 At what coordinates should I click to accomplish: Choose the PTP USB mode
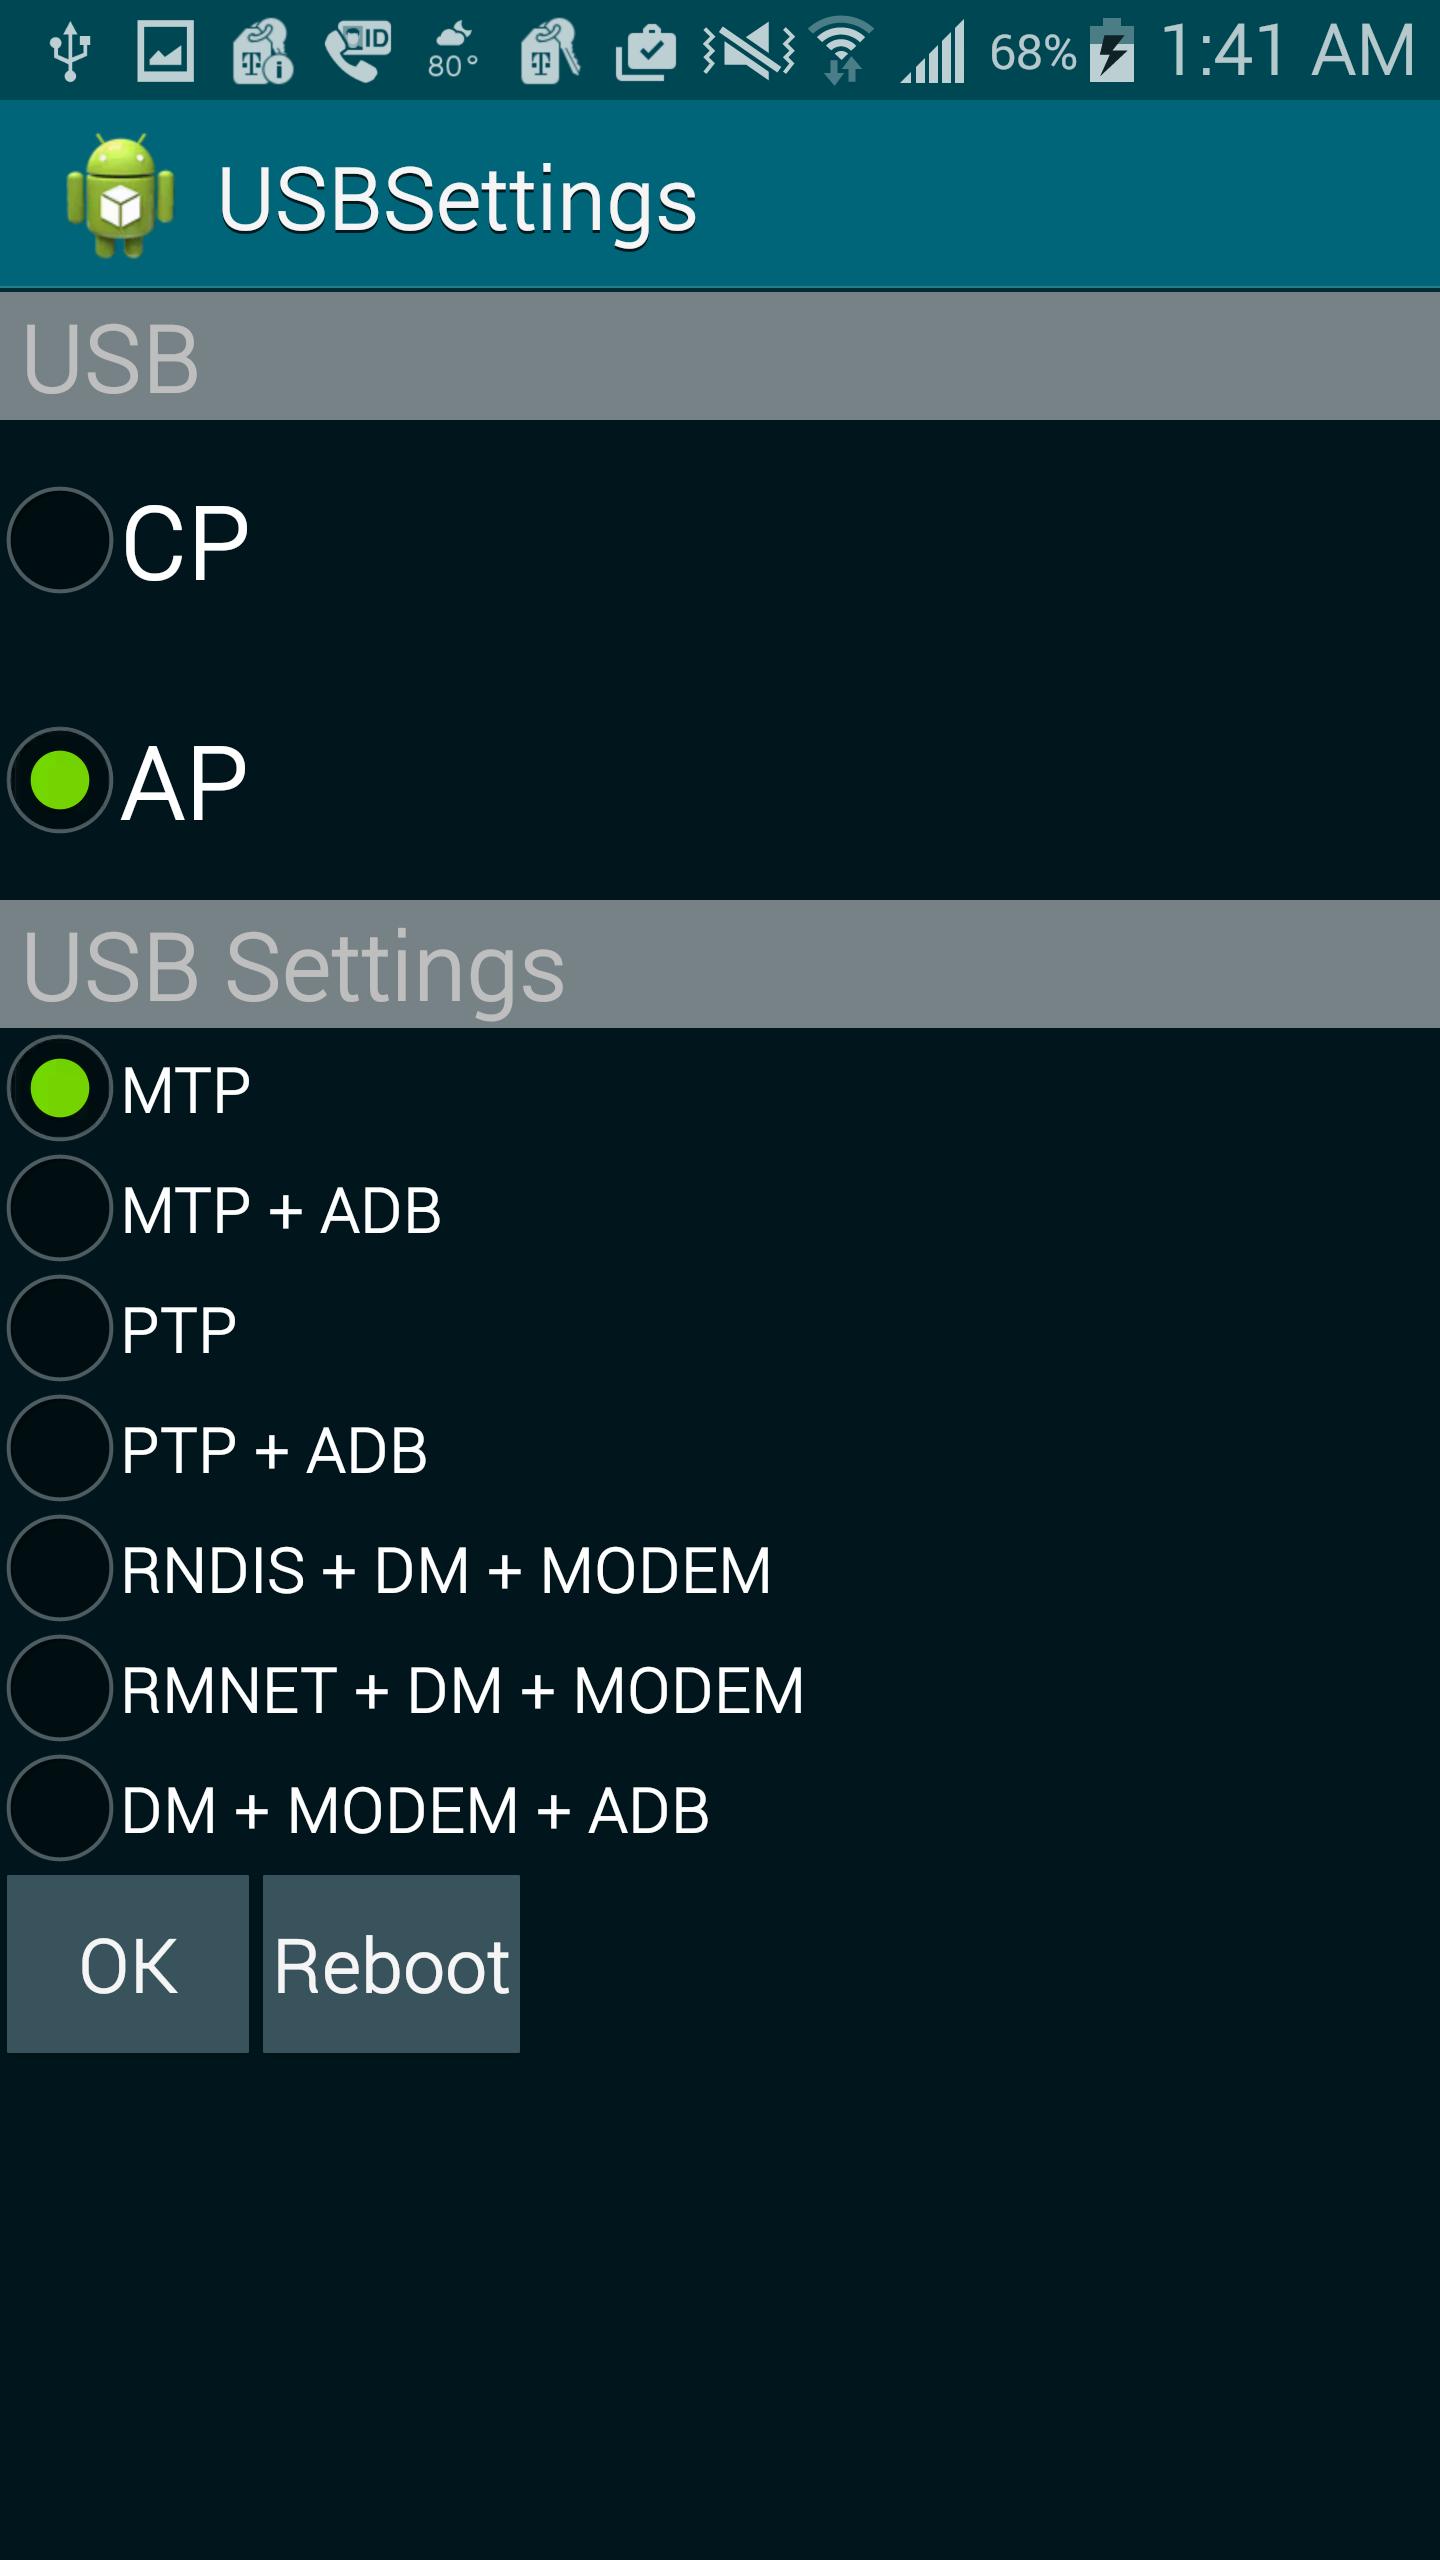tap(122, 1328)
